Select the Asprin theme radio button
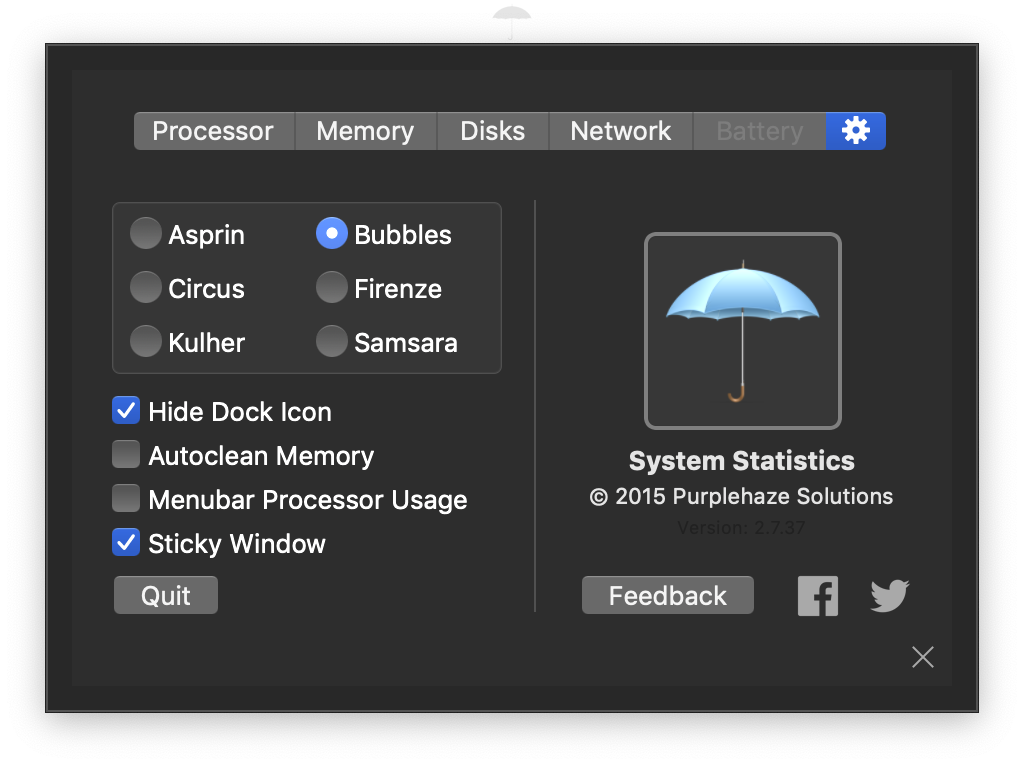This screenshot has width=1024, height=766. click(146, 234)
